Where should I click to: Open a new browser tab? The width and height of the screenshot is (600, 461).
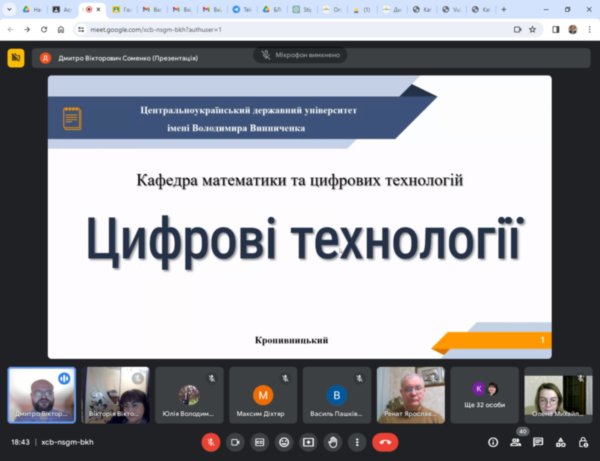click(x=502, y=9)
